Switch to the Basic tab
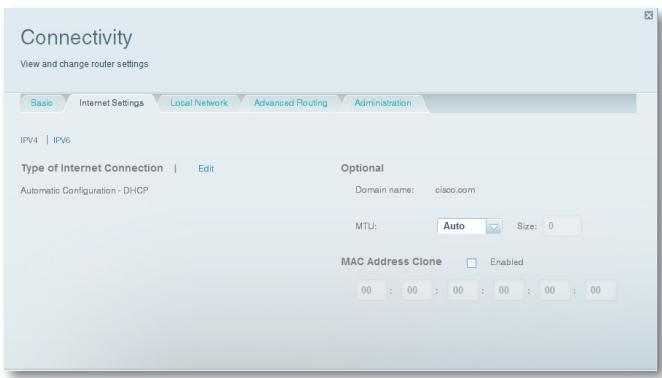The image size is (662, 378). 41,103
